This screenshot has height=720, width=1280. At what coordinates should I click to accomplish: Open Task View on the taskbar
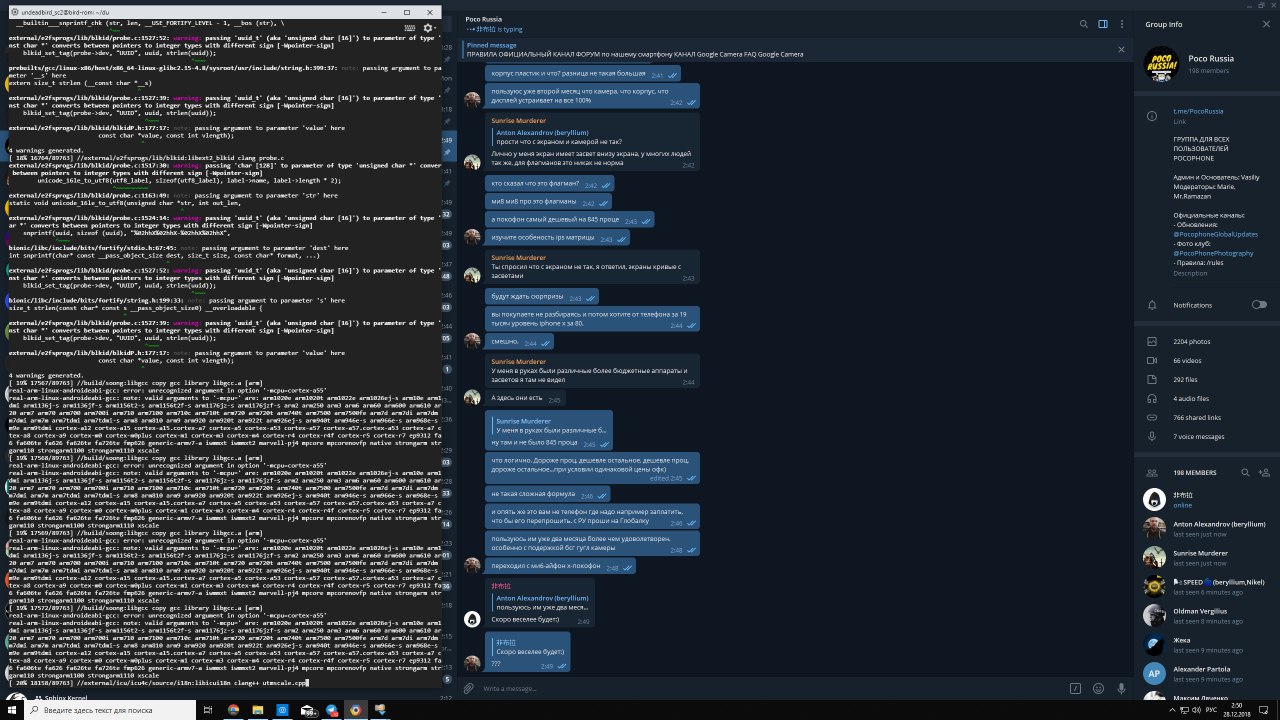coord(208,710)
